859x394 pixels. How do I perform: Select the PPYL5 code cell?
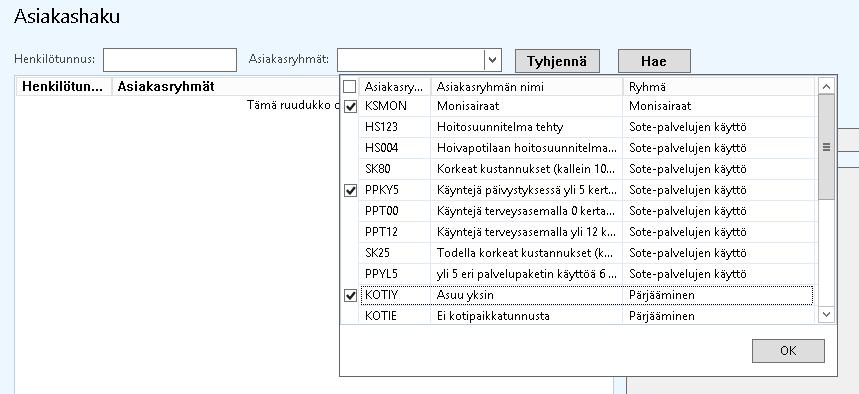pyautogui.click(x=395, y=274)
